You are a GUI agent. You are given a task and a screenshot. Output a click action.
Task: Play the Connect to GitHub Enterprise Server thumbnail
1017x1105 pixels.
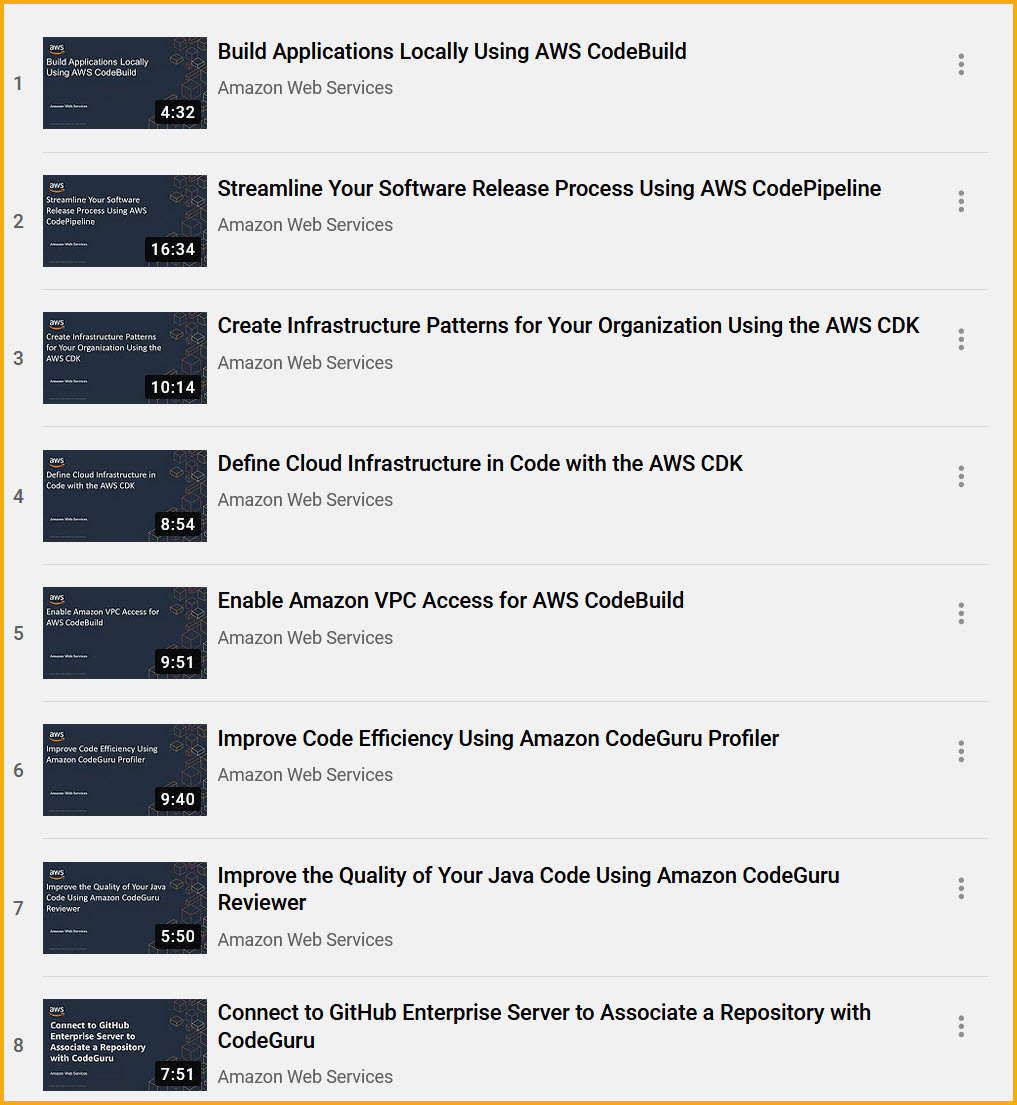[125, 1044]
